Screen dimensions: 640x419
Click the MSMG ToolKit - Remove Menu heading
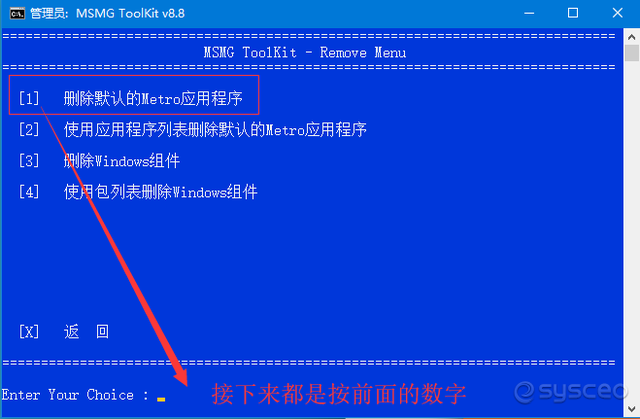[x=304, y=53]
